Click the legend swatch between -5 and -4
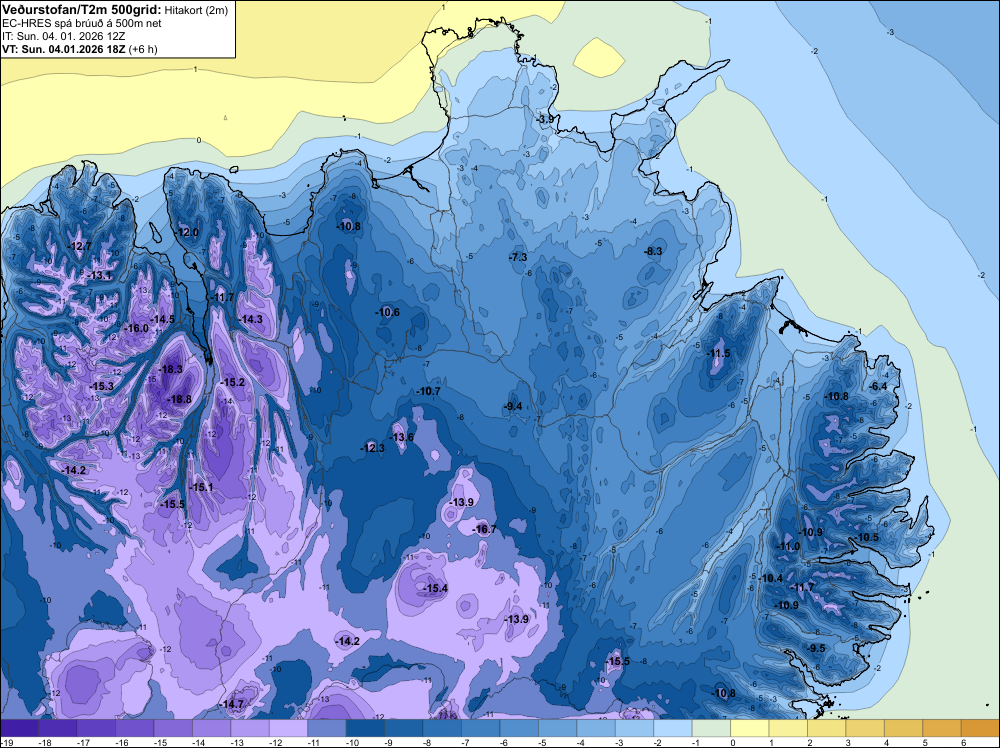Image resolution: width=1000 pixels, height=748 pixels. pyautogui.click(x=557, y=728)
